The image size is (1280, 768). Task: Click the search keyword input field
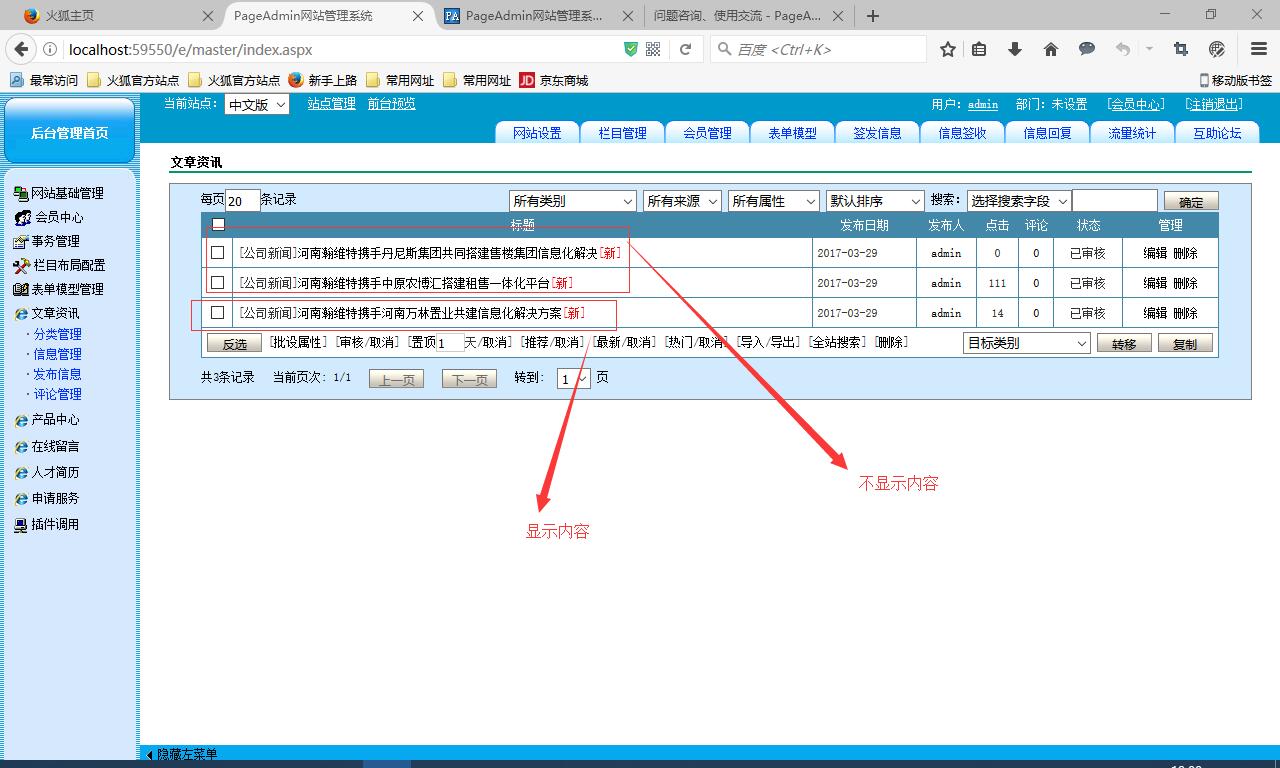coord(1114,201)
